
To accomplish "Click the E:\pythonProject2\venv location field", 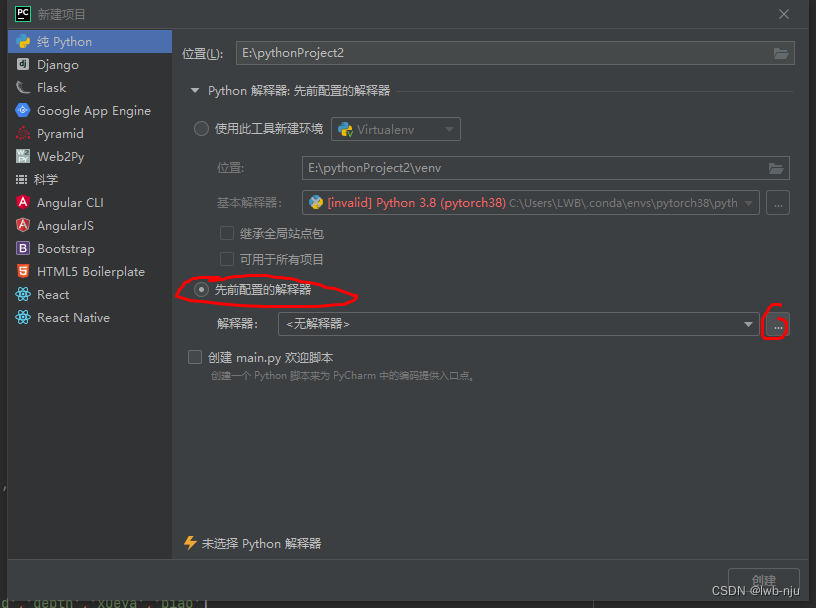I will [545, 168].
